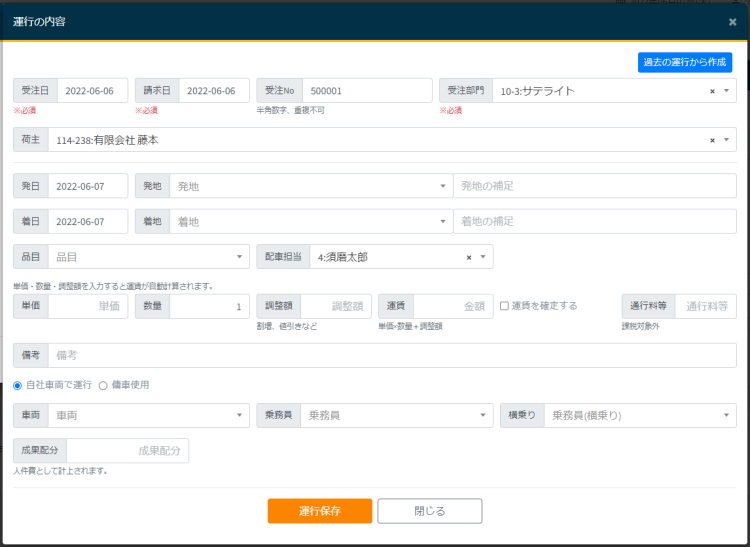The height and width of the screenshot is (547, 750).
Task: Click the 過去の運行から作成 button
Action: [685, 62]
